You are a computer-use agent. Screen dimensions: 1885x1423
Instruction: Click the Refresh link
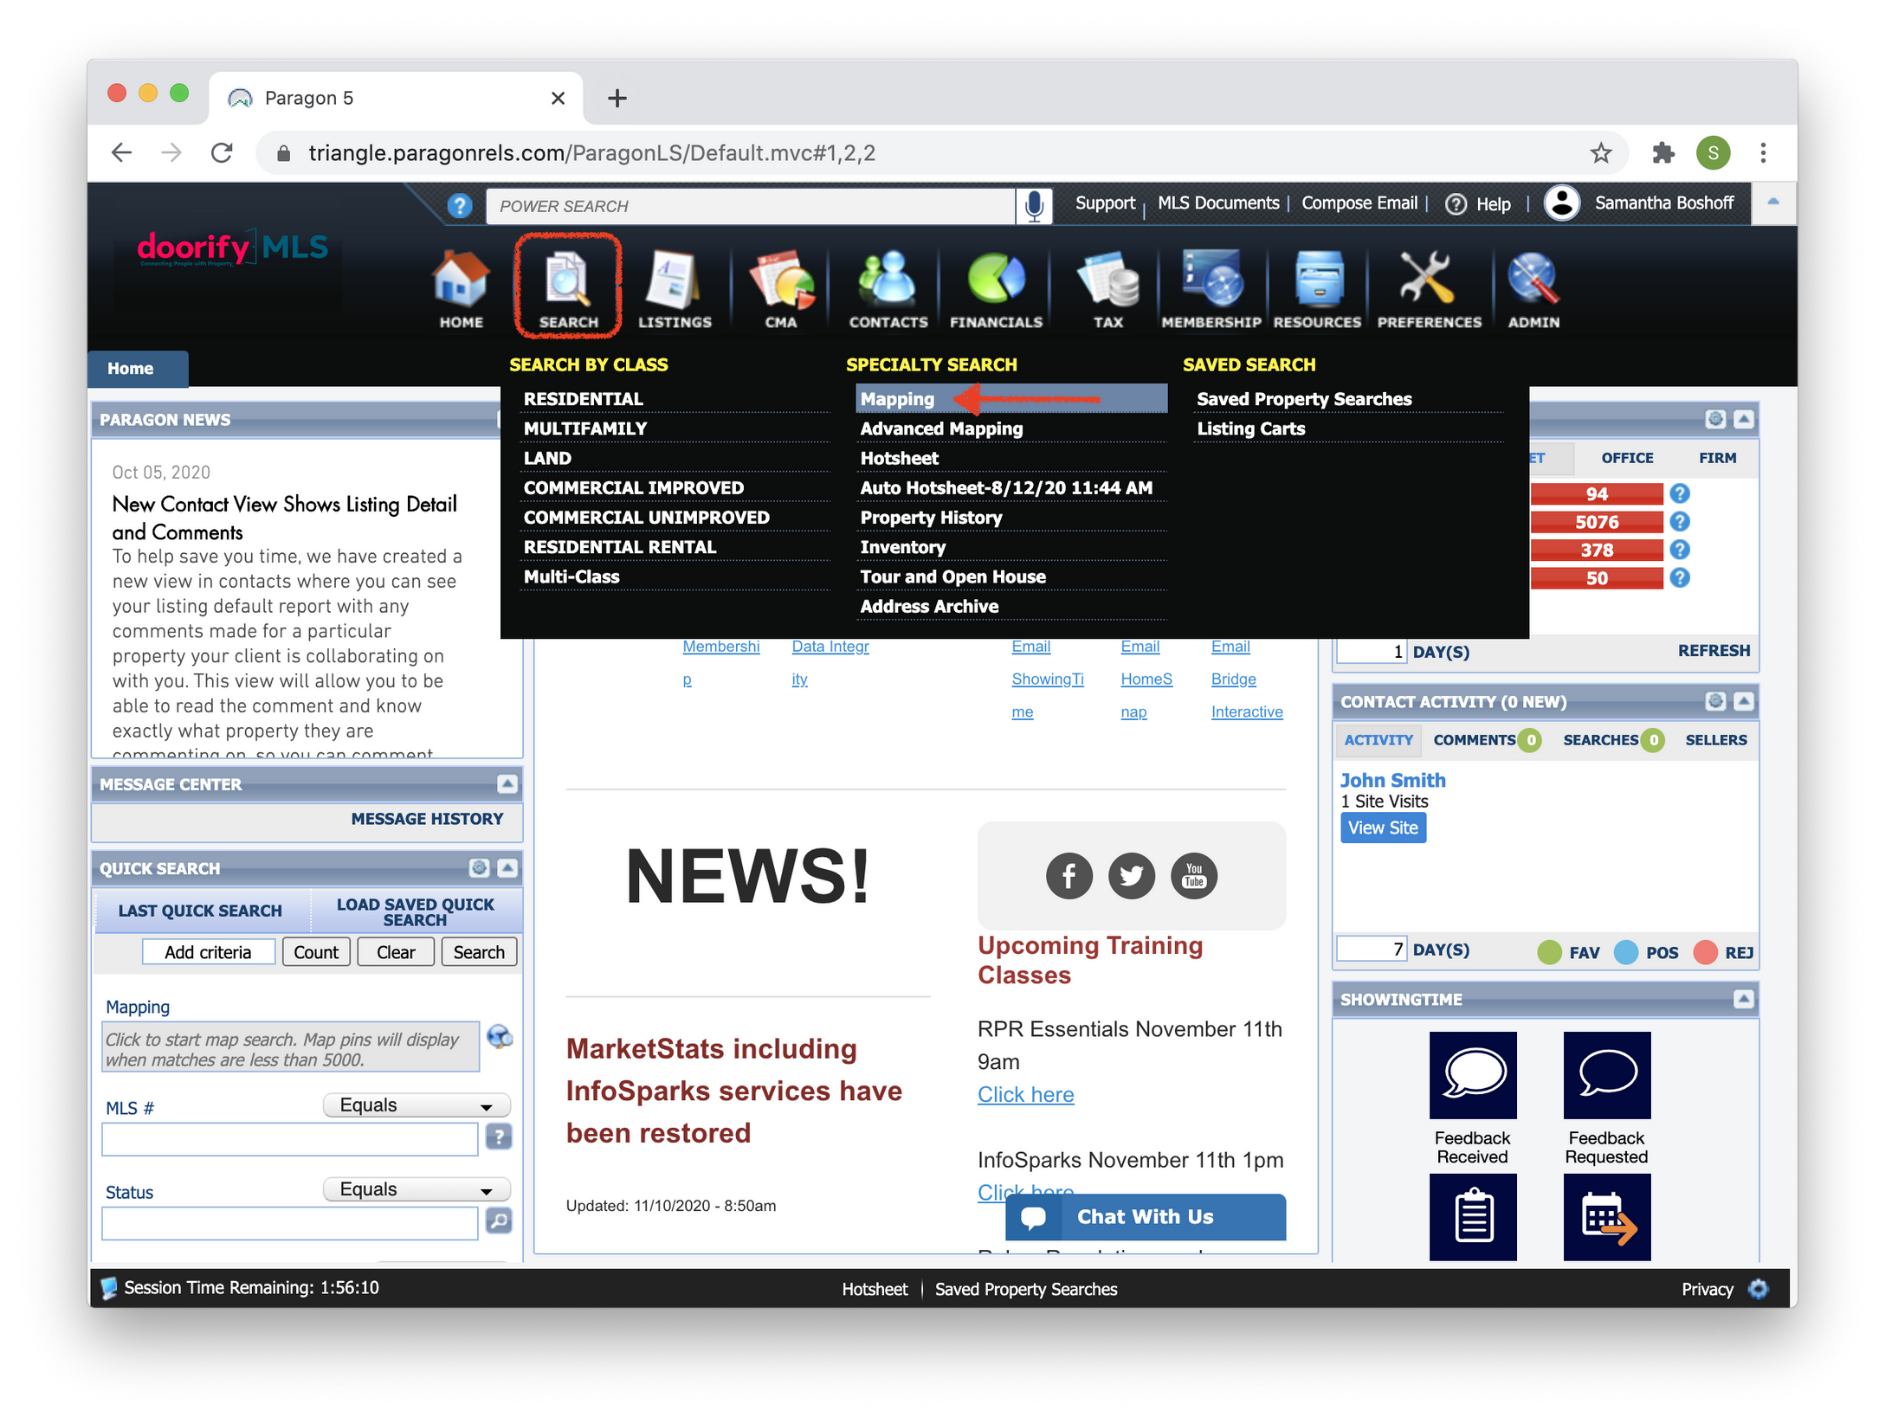[1714, 651]
